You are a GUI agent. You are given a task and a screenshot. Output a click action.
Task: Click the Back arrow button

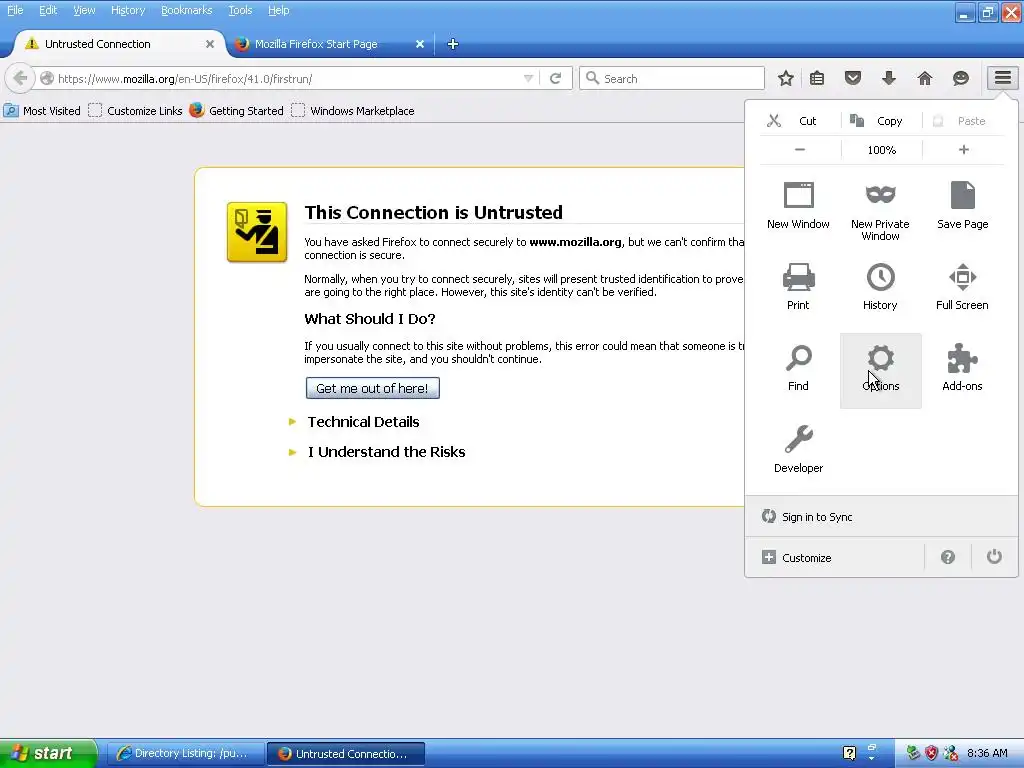coord(20,78)
